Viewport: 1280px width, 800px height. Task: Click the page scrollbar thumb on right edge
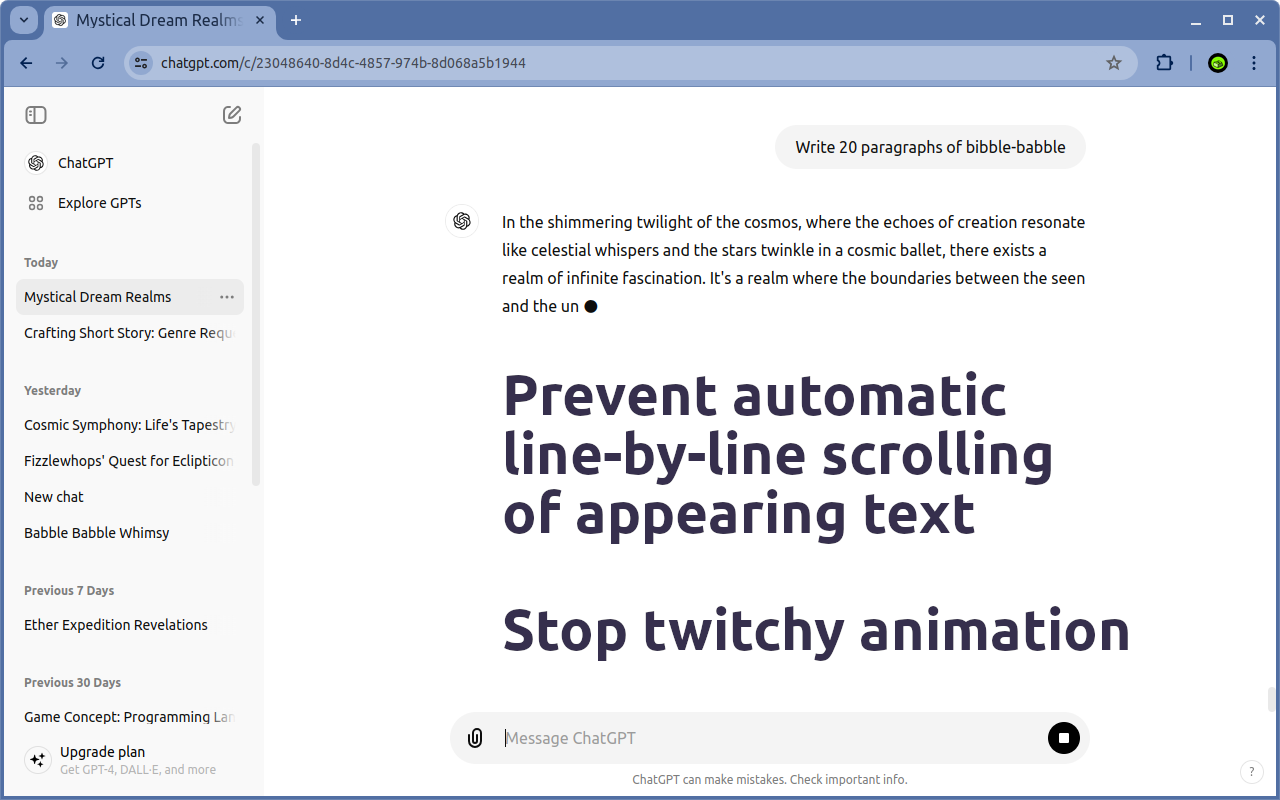tap(1271, 699)
